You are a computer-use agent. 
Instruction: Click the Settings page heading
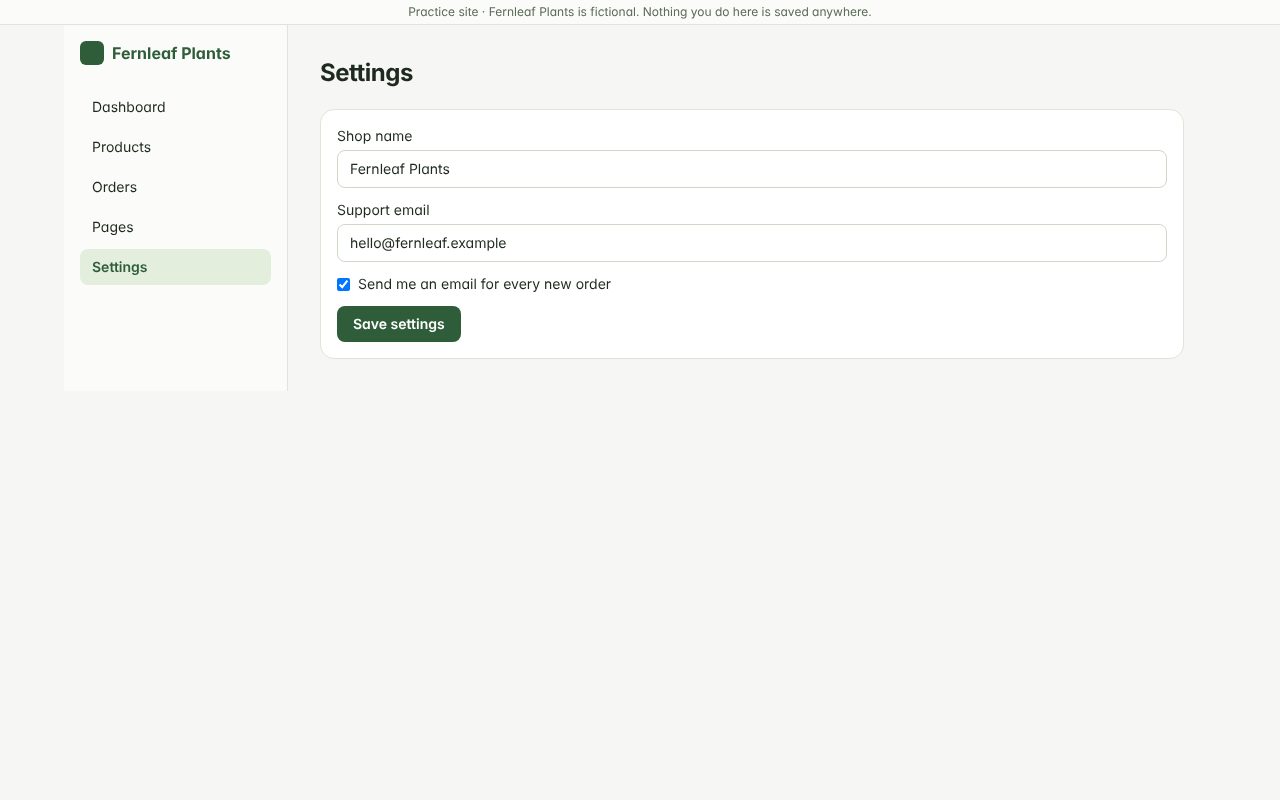[x=366, y=73]
